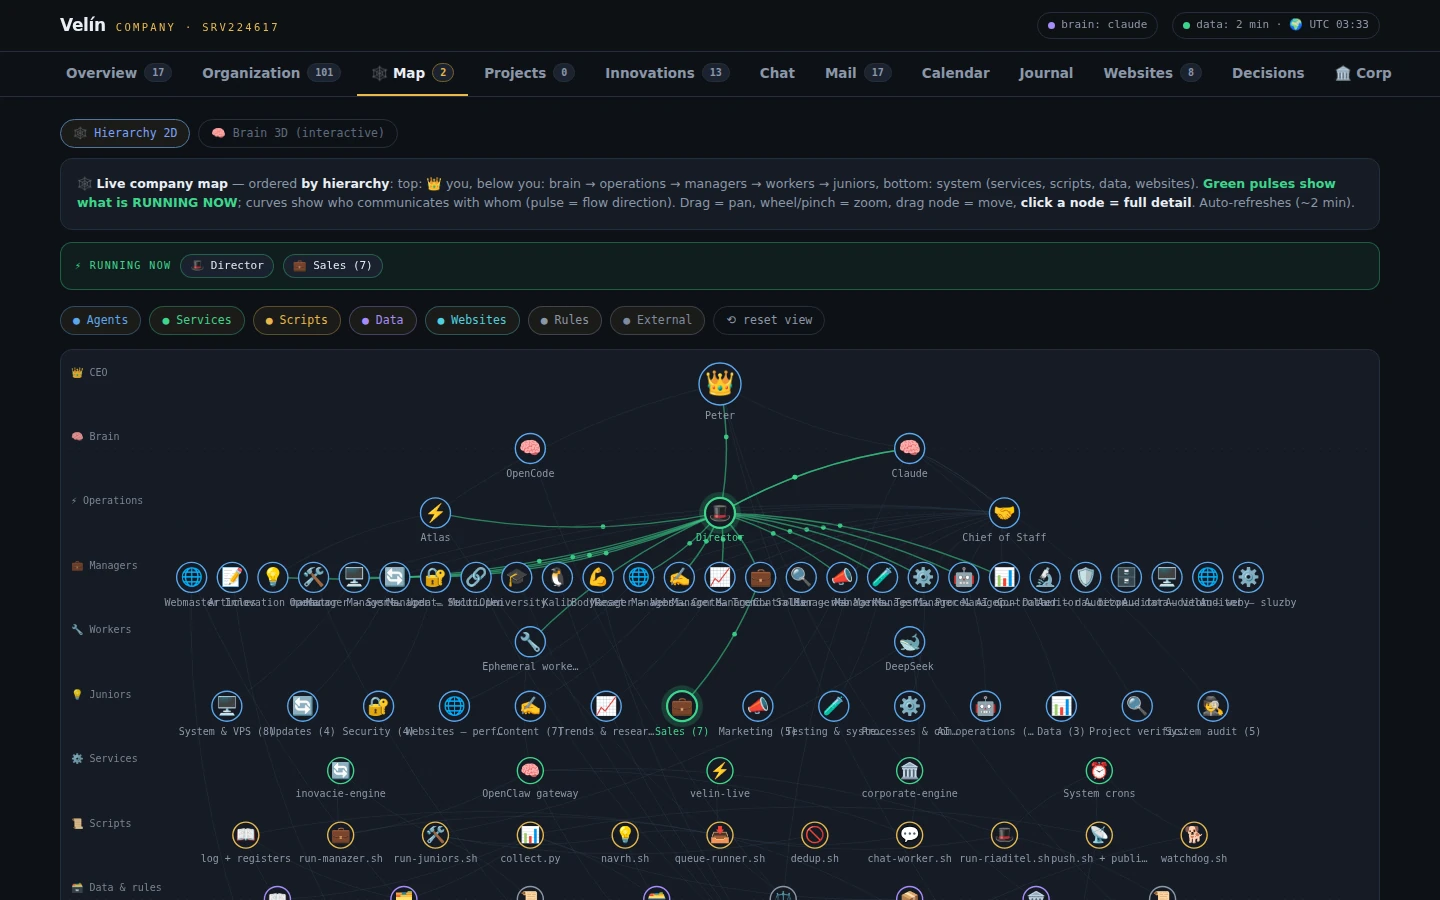Select the navrh.sh lightbulb script node
Viewport: 1440px width, 900px height.
(x=625, y=835)
